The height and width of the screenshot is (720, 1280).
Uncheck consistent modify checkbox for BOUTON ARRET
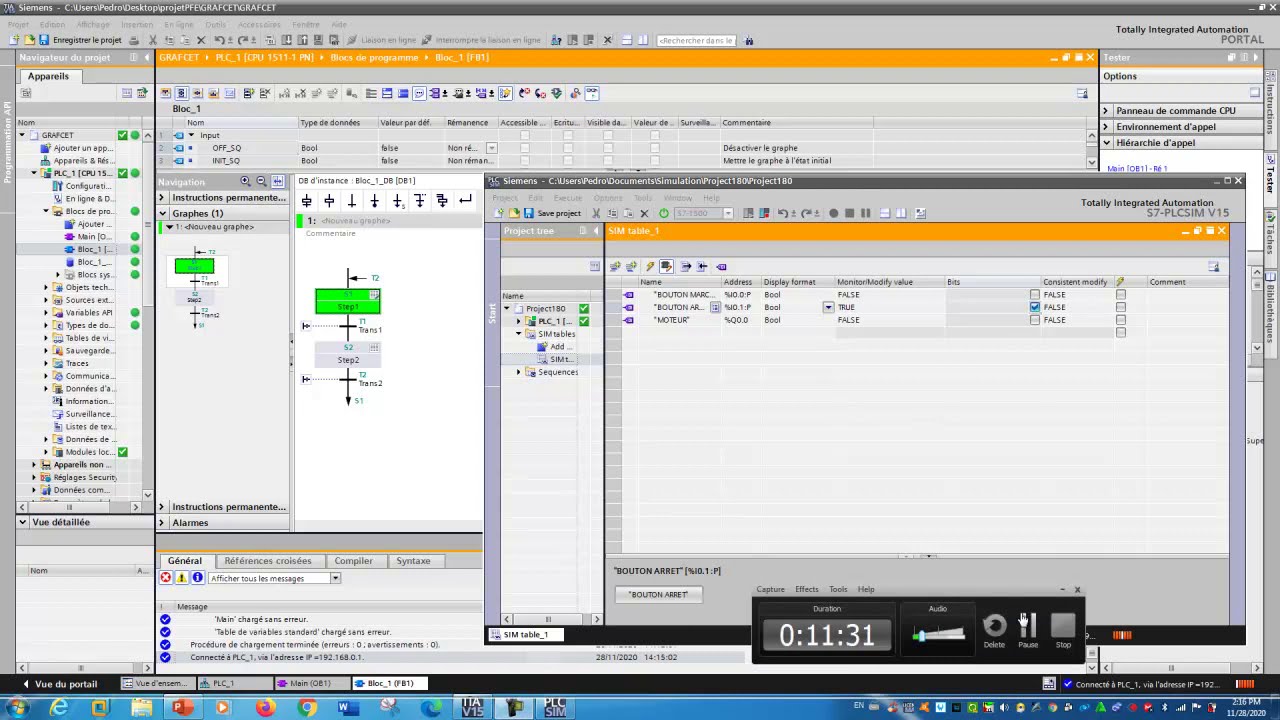(1034, 307)
